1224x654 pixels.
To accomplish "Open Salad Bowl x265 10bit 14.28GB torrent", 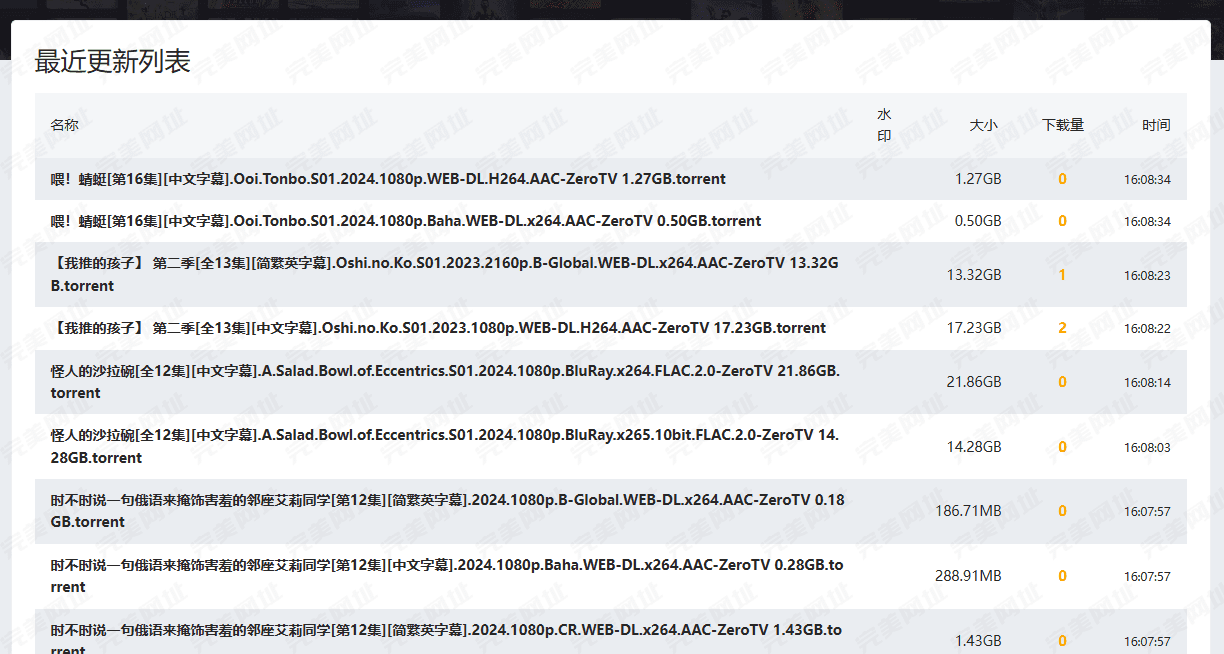I will pyautogui.click(x=445, y=446).
